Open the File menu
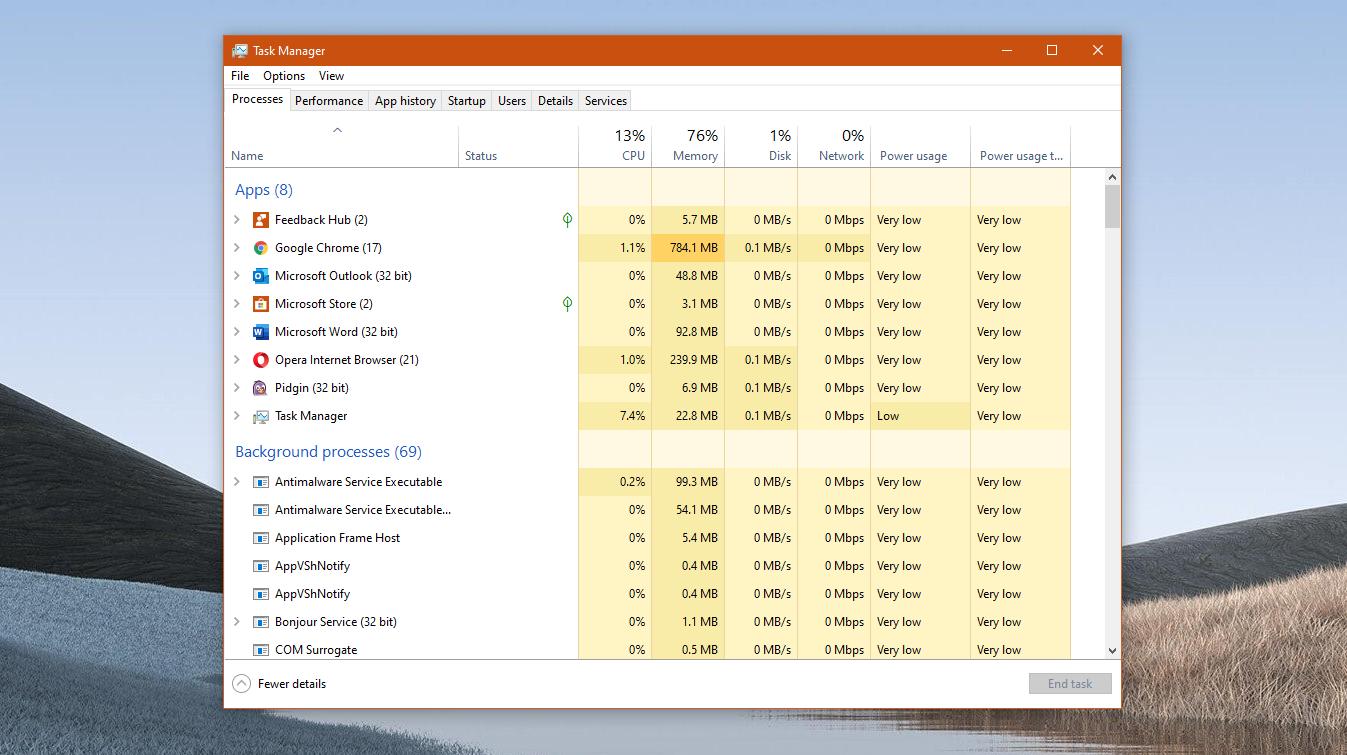 [x=240, y=76]
